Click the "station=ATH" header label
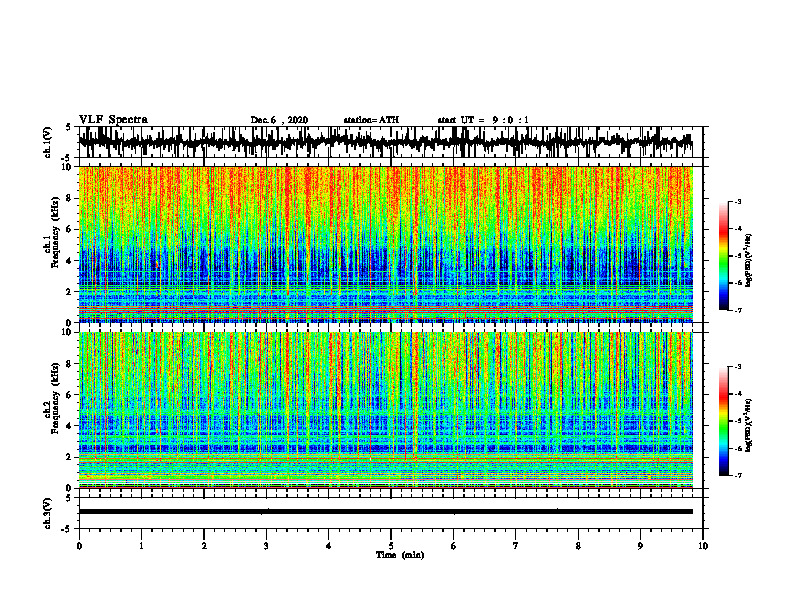Image resolution: width=792 pixels, height=612 pixels. click(371, 120)
